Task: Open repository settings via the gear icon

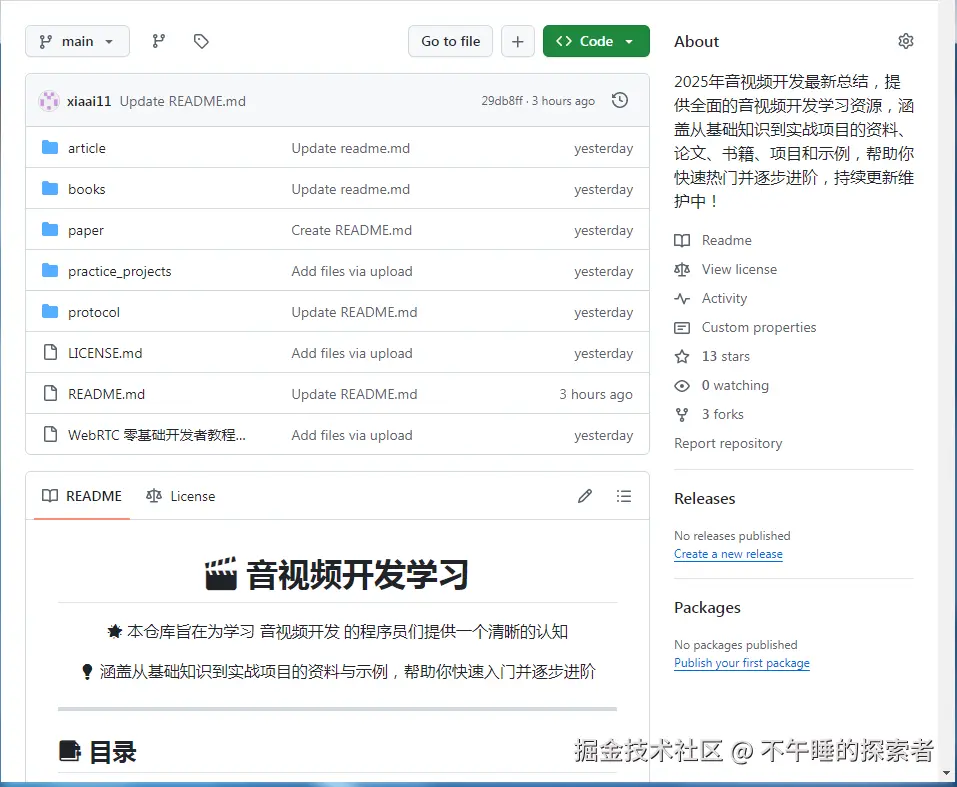Action: (x=905, y=41)
